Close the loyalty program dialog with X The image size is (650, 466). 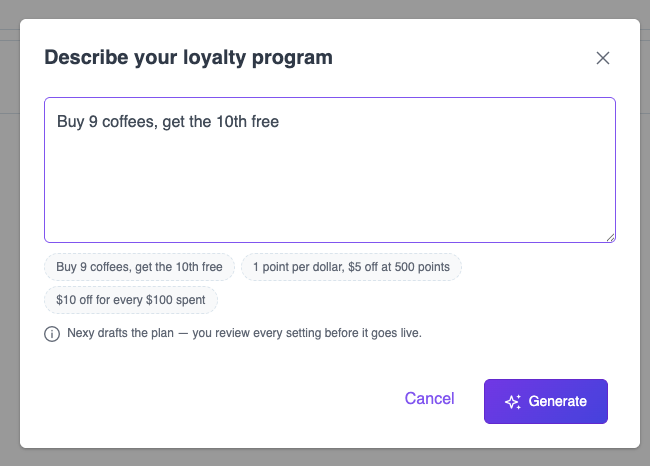[603, 58]
